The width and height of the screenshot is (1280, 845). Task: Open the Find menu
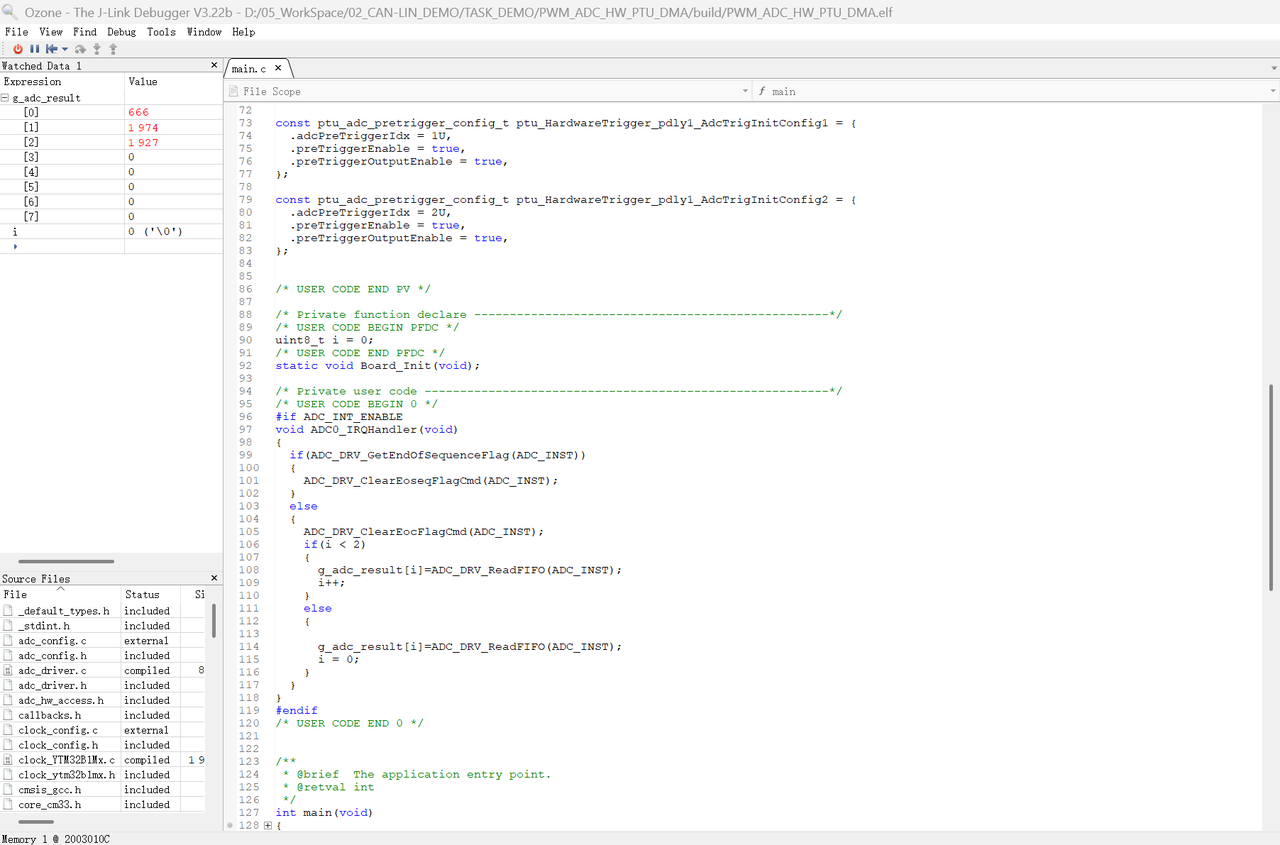[x=85, y=32]
